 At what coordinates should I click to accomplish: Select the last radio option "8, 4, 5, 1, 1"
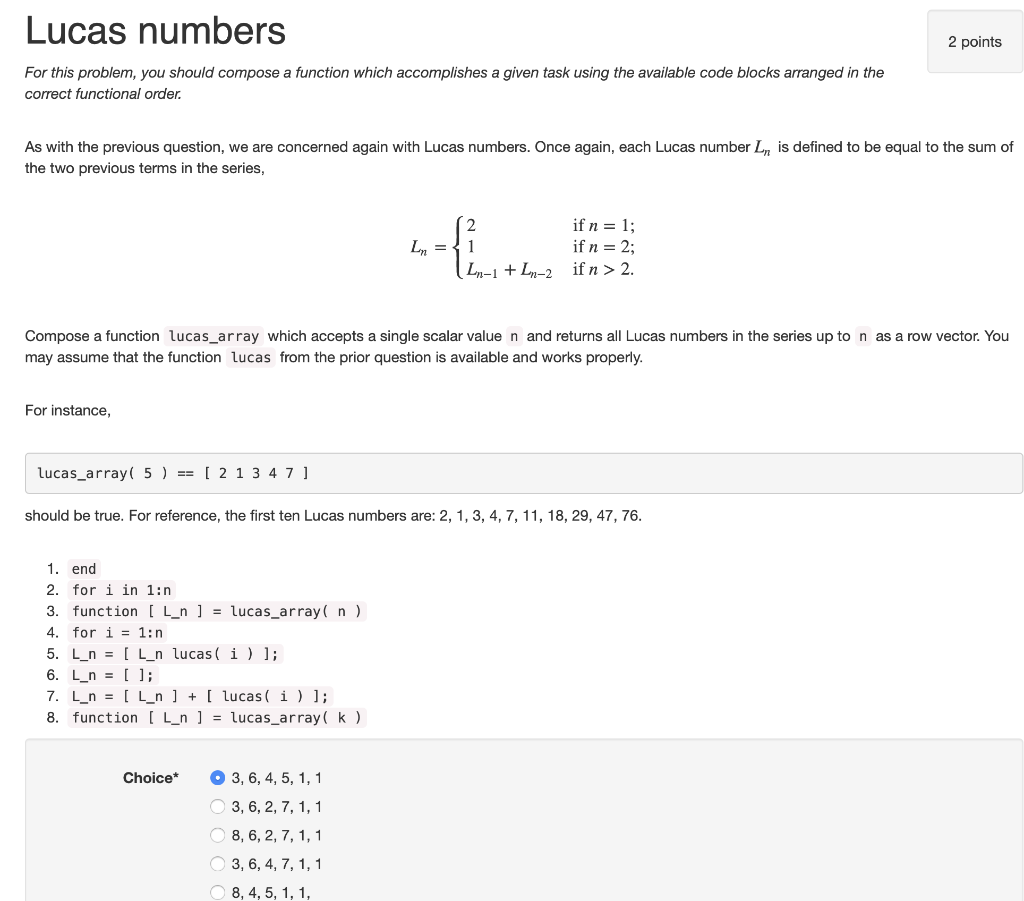point(218,892)
